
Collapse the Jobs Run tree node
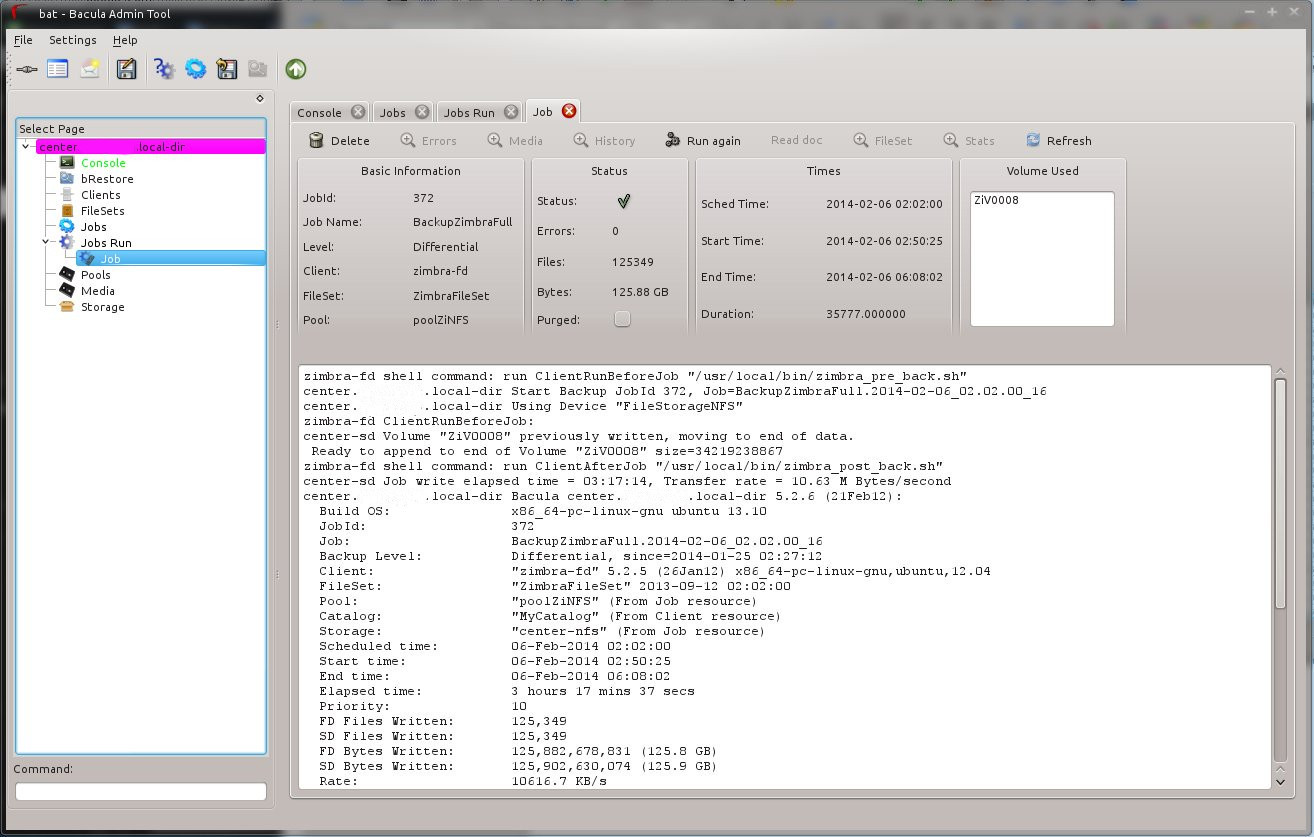(x=46, y=242)
